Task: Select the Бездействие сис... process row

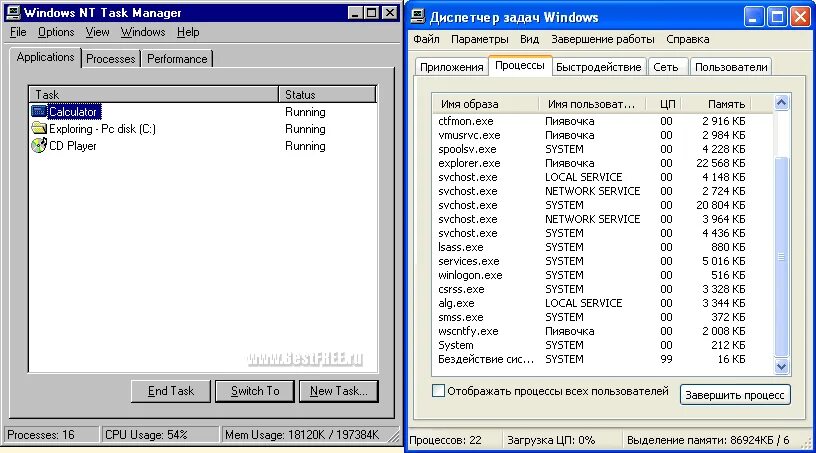Action: pyautogui.click(x=602, y=359)
